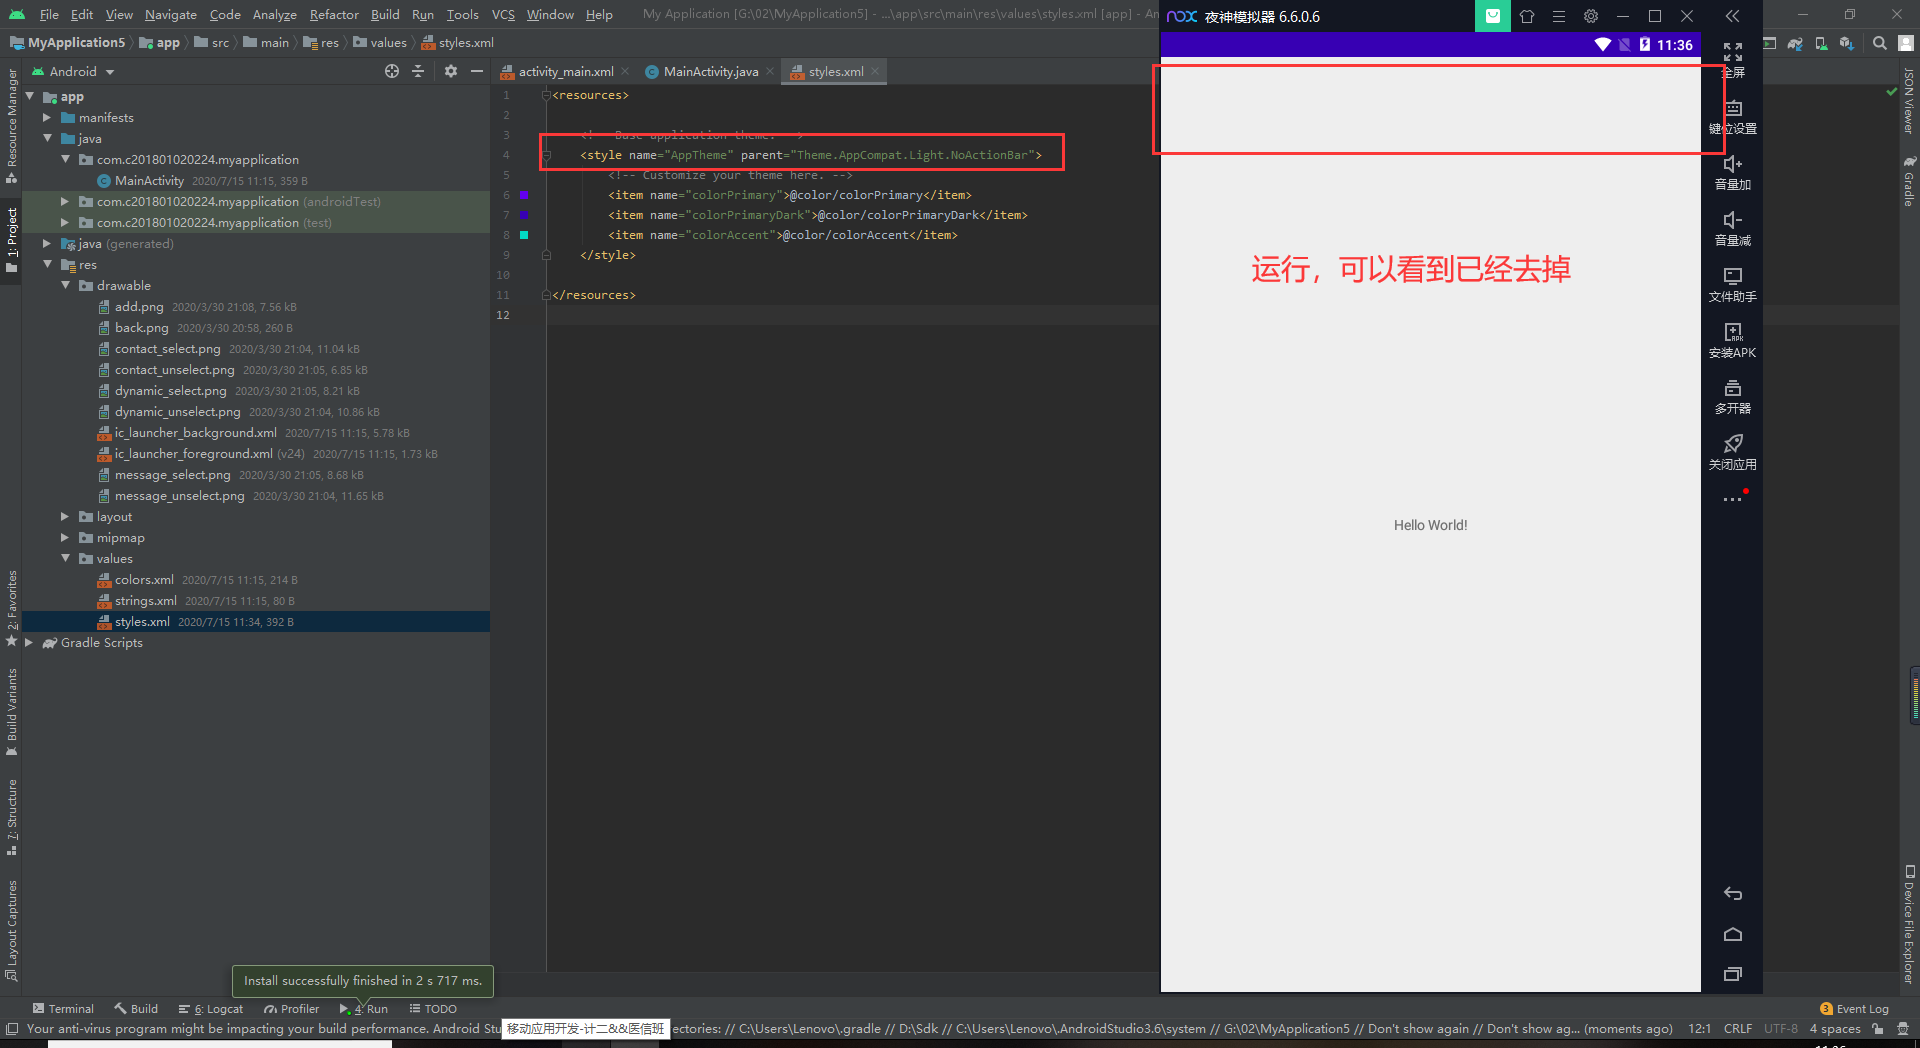The height and width of the screenshot is (1048, 1920).
Task: Open Profiler tool window
Action: pos(291,1009)
